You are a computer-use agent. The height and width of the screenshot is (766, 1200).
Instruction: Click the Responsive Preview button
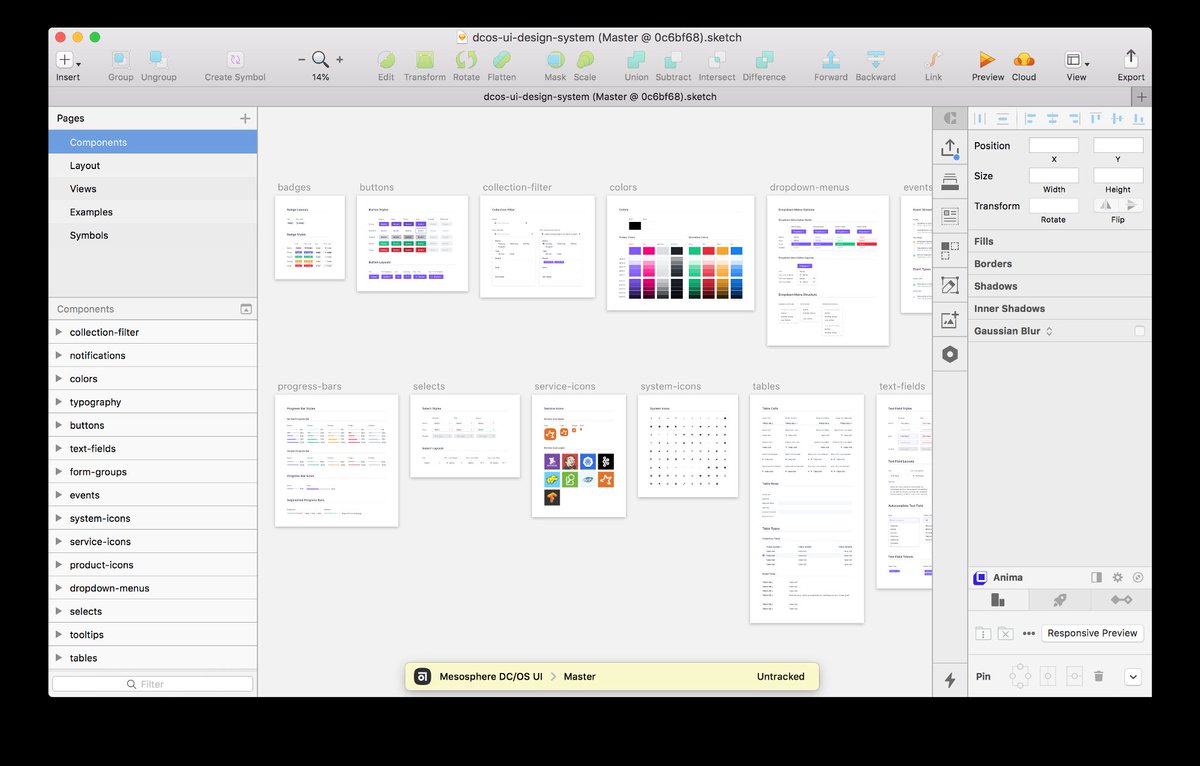click(x=1092, y=633)
